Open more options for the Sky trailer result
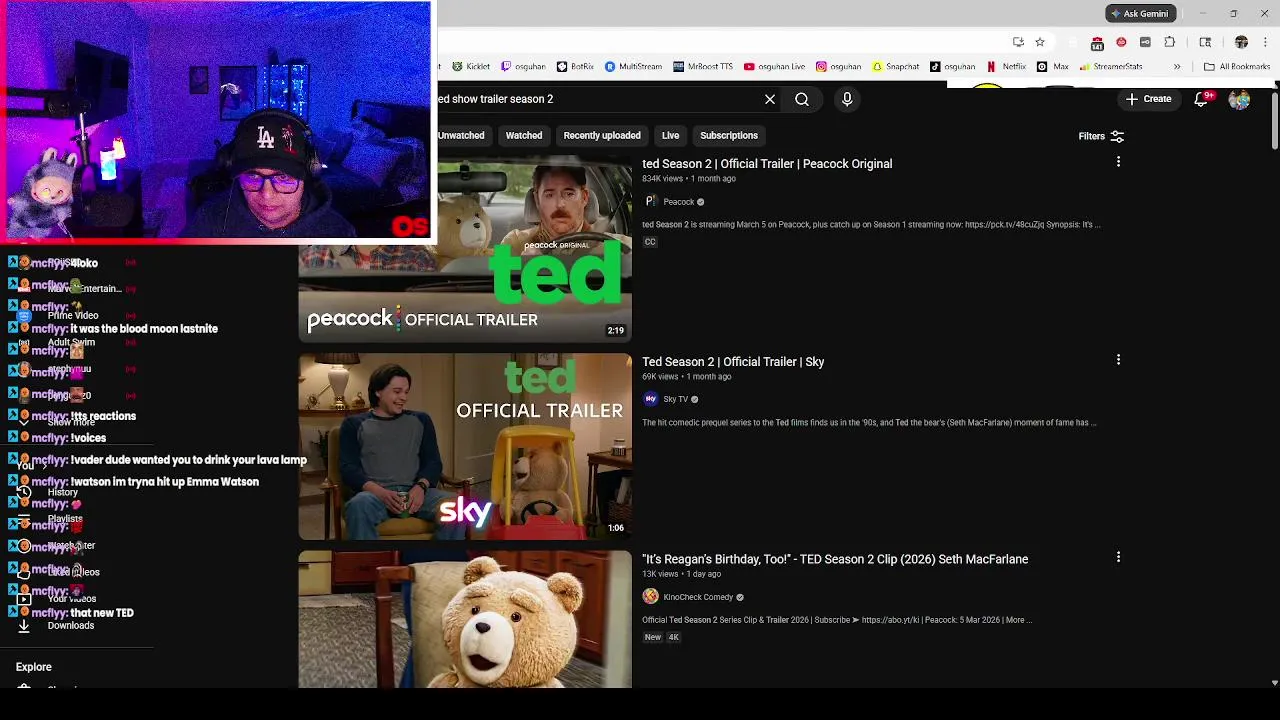 click(1118, 360)
